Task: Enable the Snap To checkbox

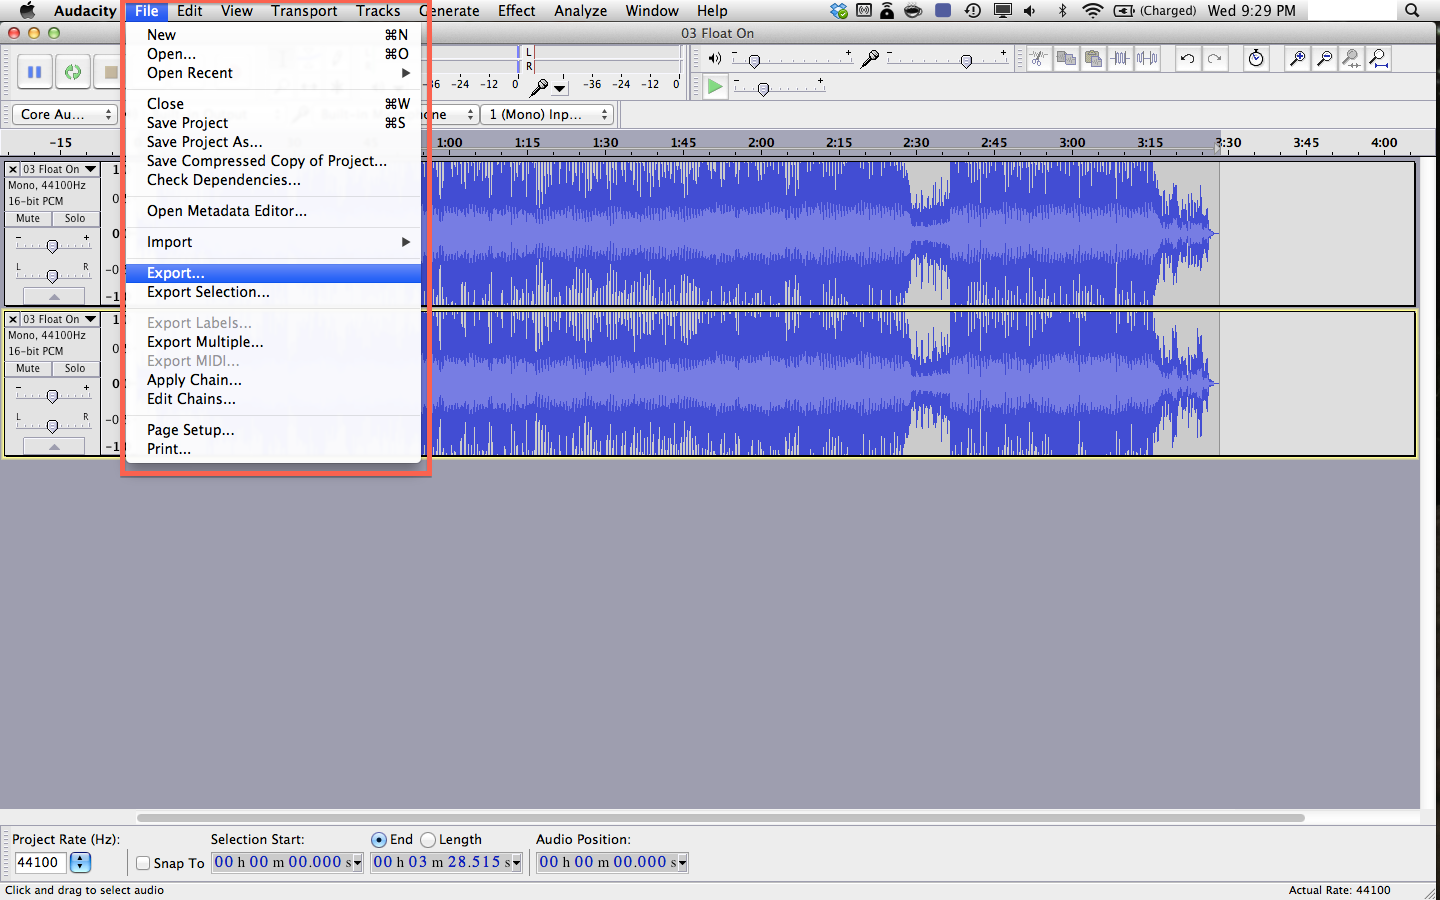Action: (x=143, y=863)
